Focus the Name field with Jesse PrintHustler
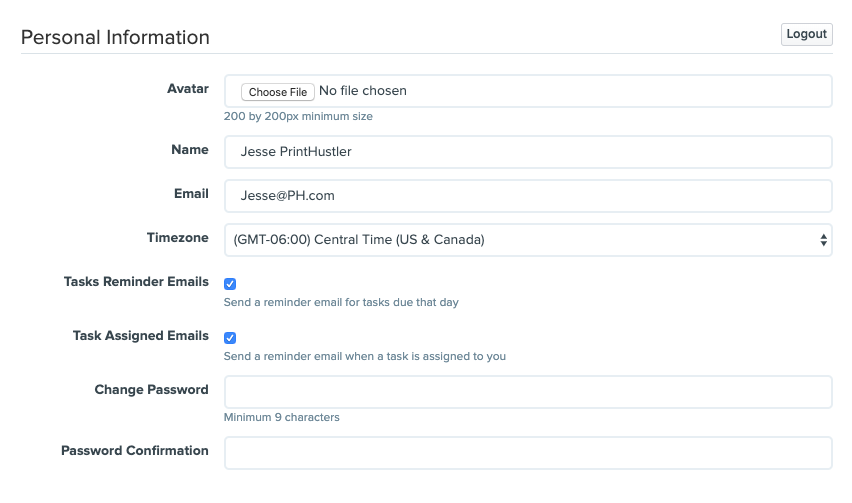 [x=528, y=152]
